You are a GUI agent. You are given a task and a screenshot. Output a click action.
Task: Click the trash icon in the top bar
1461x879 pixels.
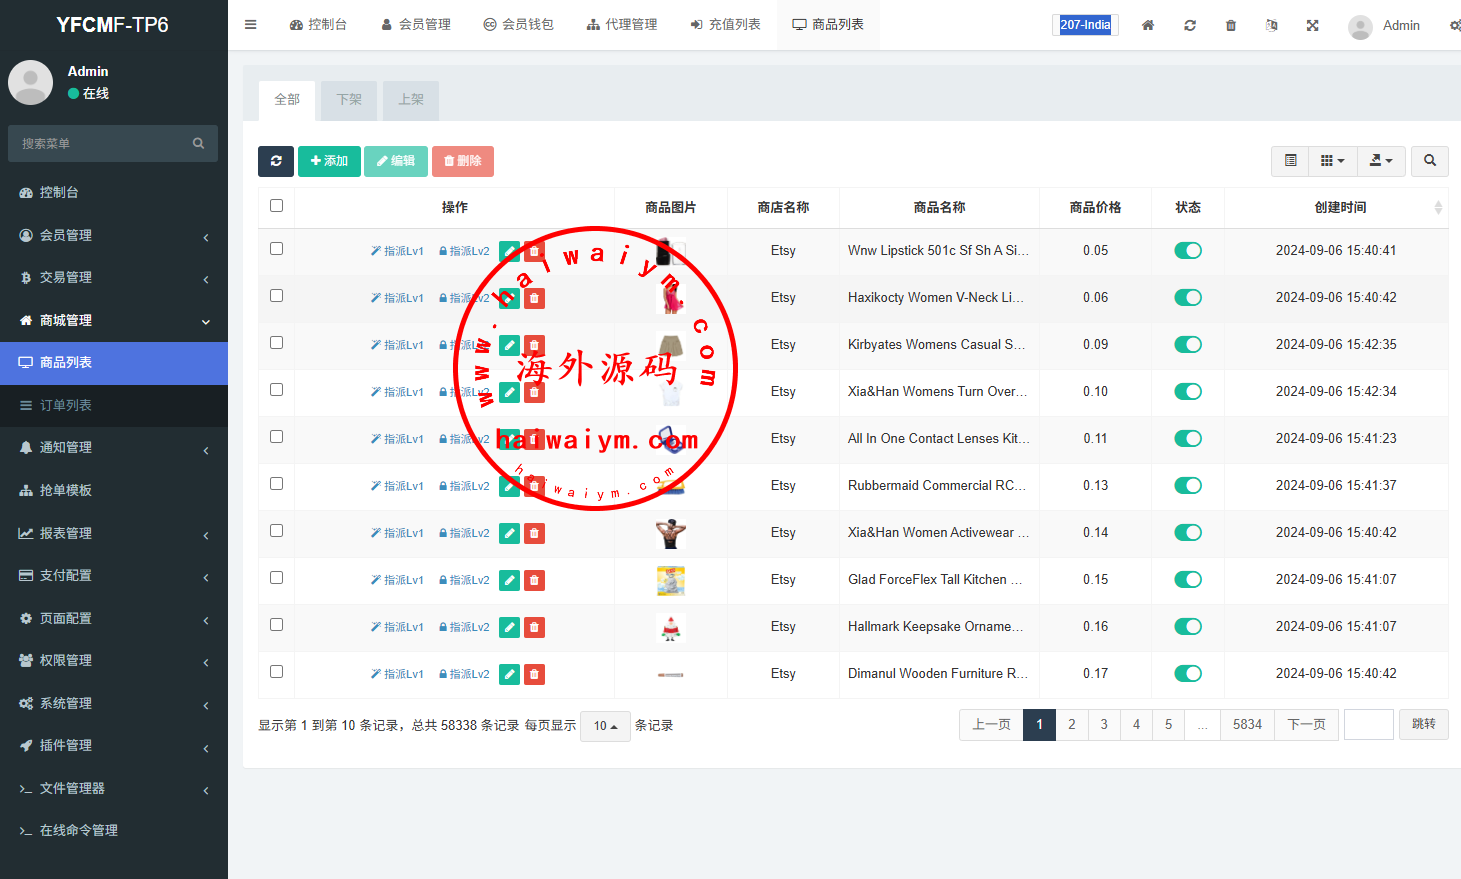1231,25
